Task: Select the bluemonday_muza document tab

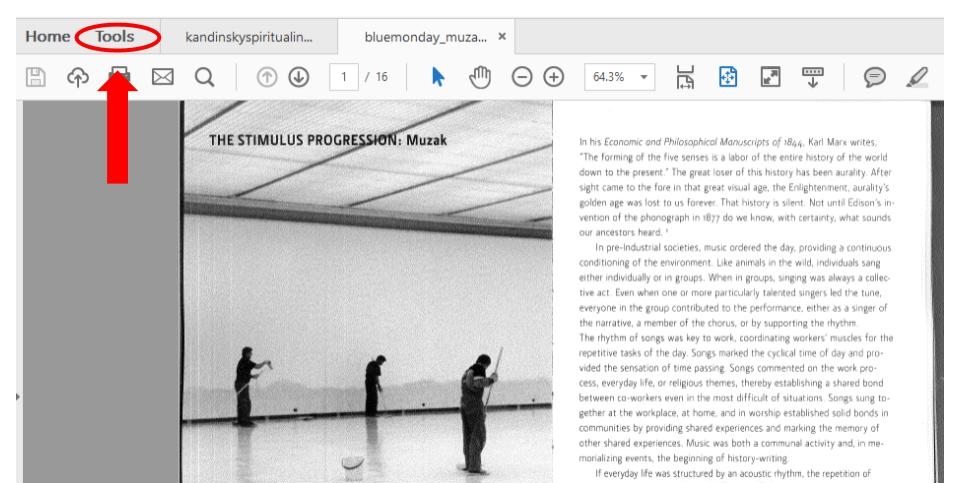Action: click(426, 37)
